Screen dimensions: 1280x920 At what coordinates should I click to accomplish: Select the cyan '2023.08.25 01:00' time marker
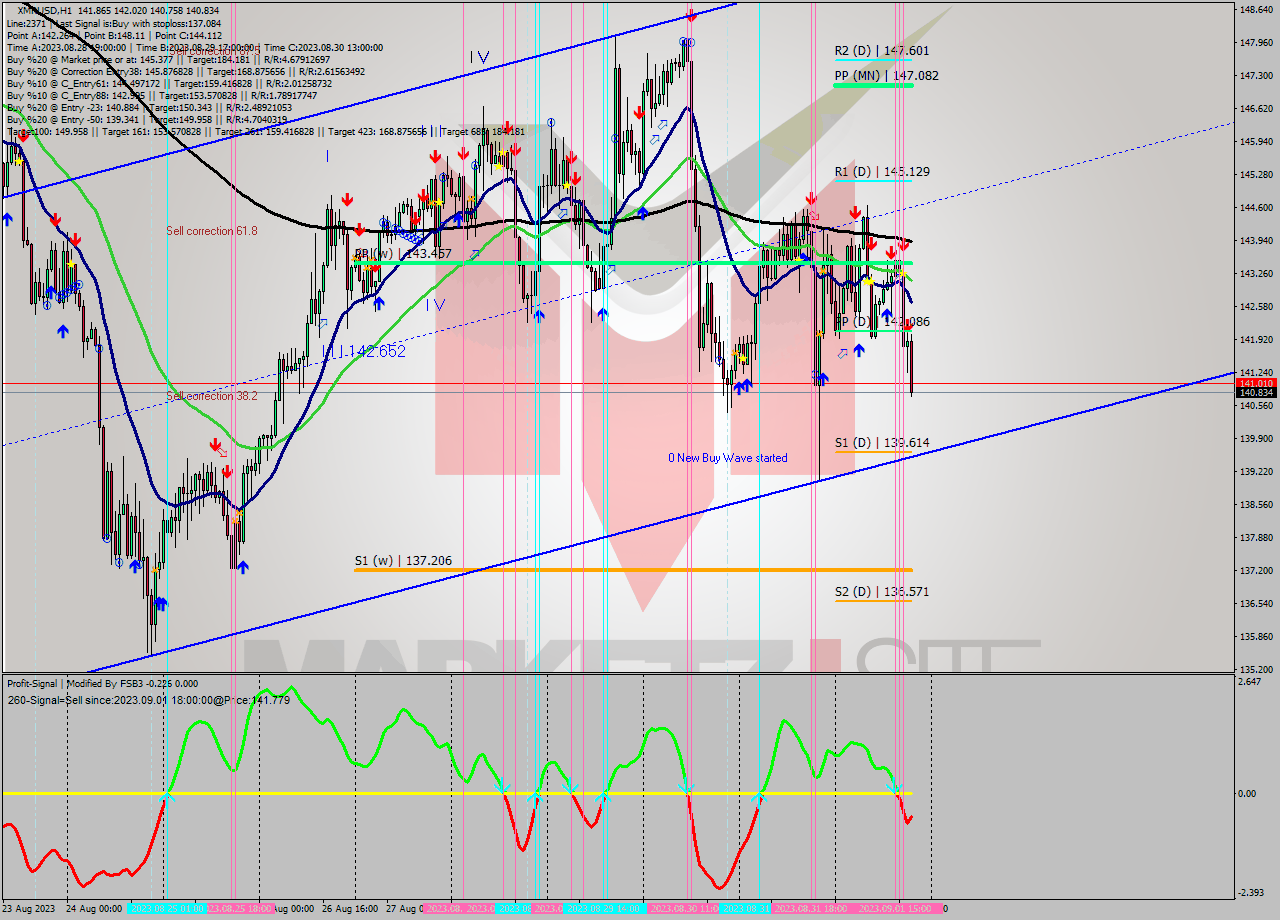click(167, 909)
